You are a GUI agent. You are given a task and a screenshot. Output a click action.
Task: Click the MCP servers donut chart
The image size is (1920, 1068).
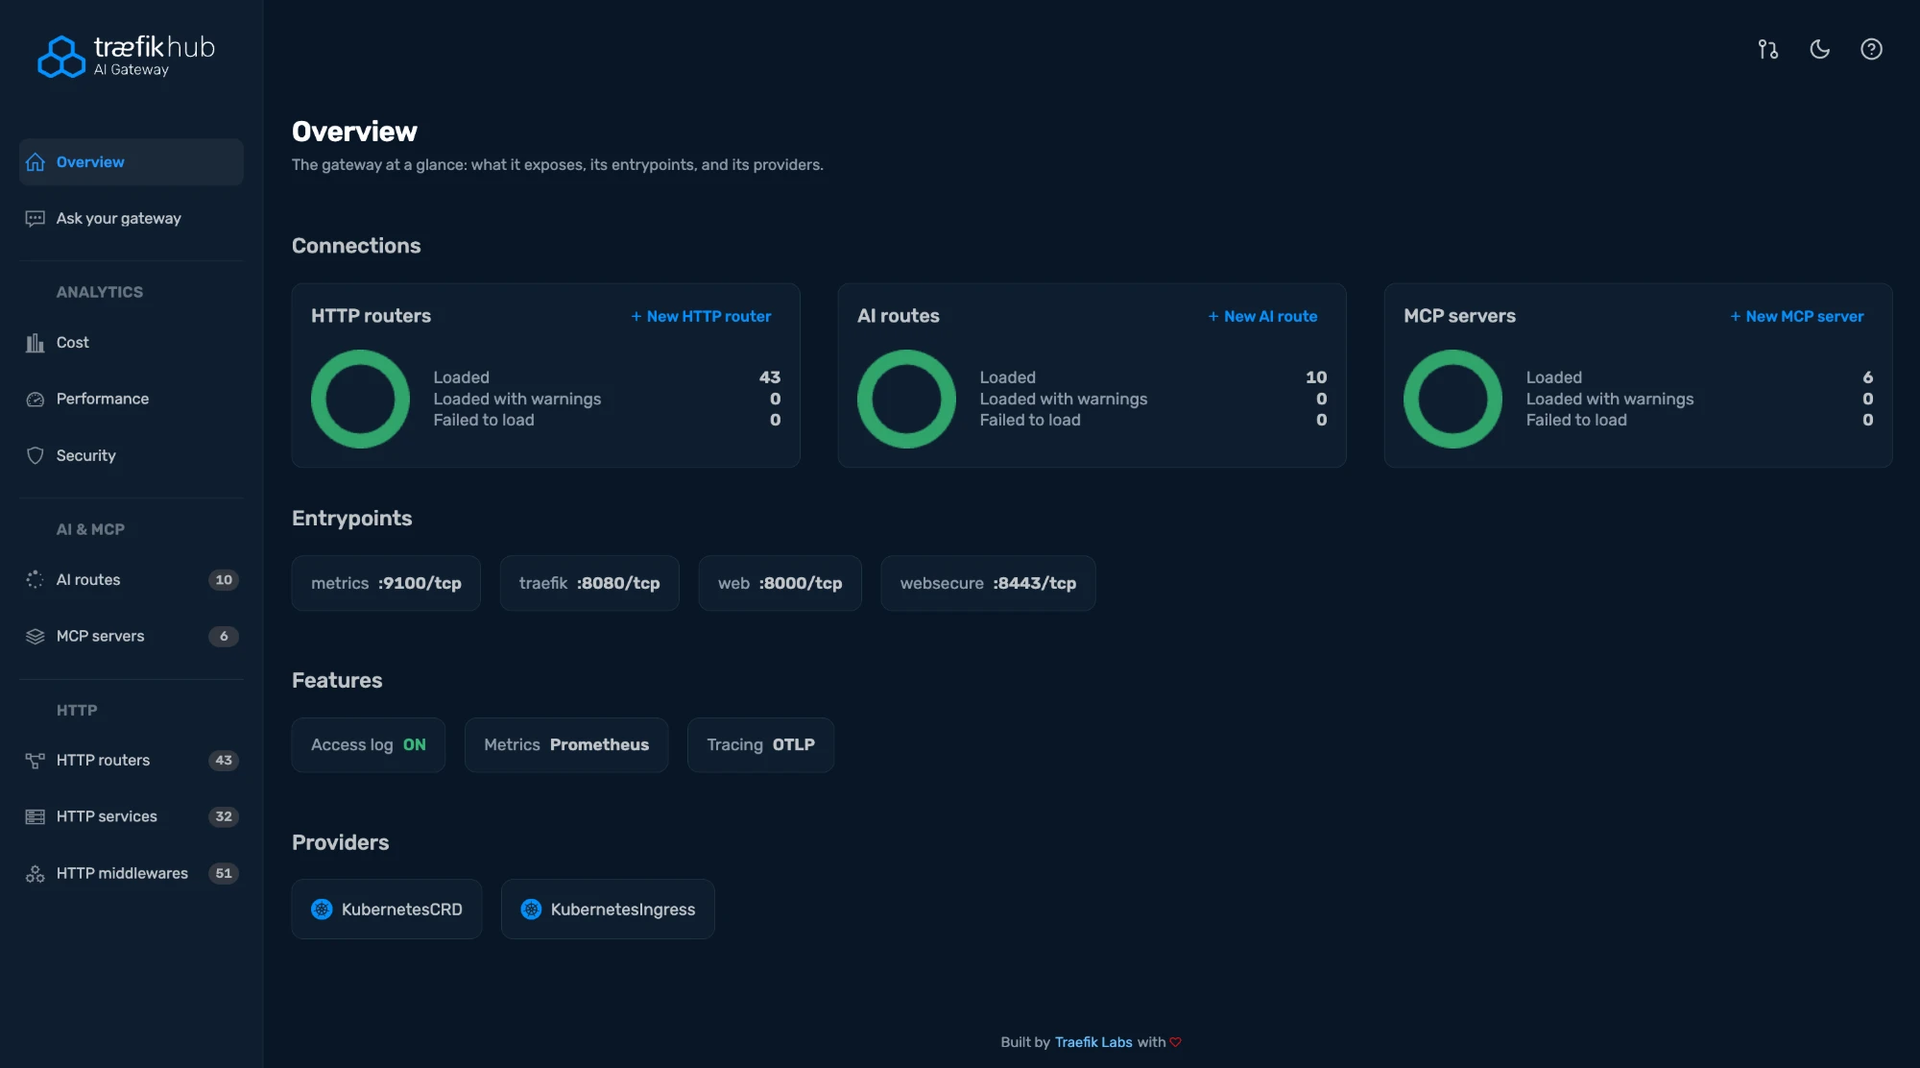(x=1453, y=398)
